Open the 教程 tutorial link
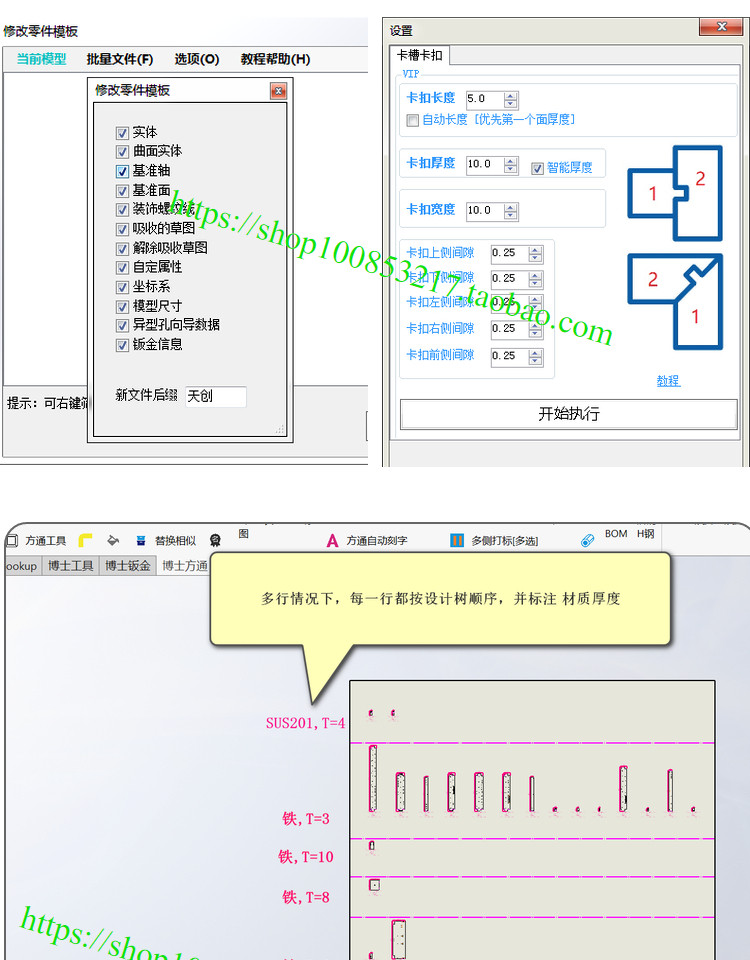 [668, 381]
